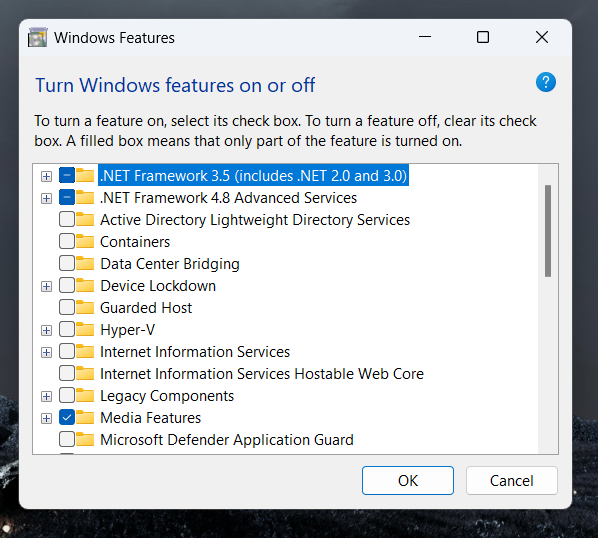Click the Microsoft Defender Application Guard folder icon
The width and height of the screenshot is (598, 538).
85,439
